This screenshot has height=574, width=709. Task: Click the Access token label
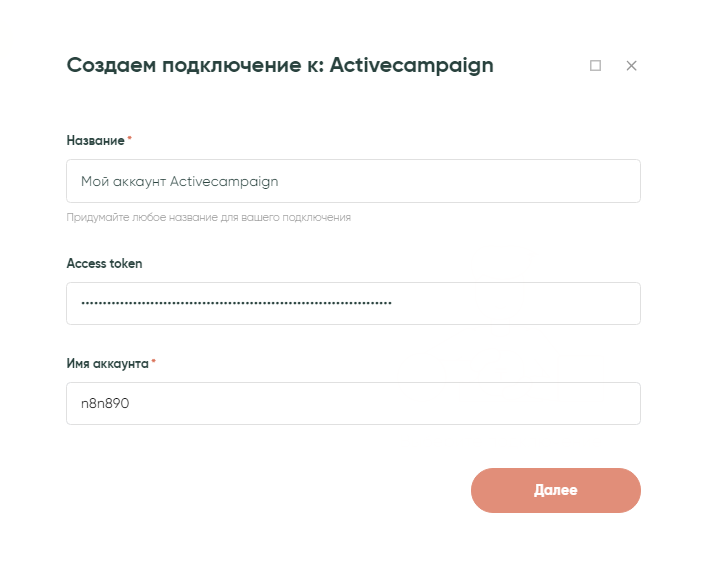point(104,263)
